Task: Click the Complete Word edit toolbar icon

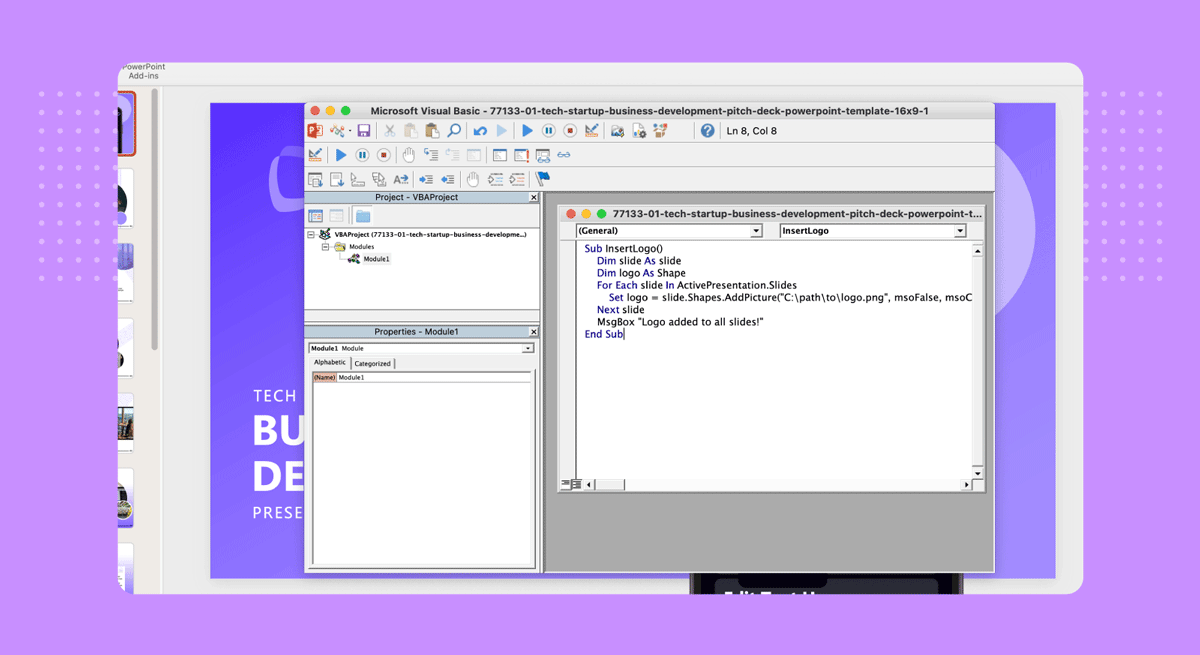Action: (x=401, y=179)
